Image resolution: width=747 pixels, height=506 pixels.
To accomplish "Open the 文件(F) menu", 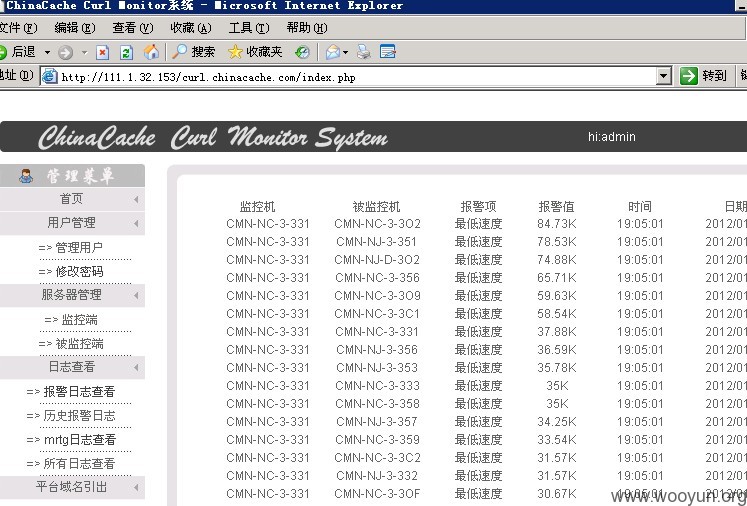I will tap(18, 28).
